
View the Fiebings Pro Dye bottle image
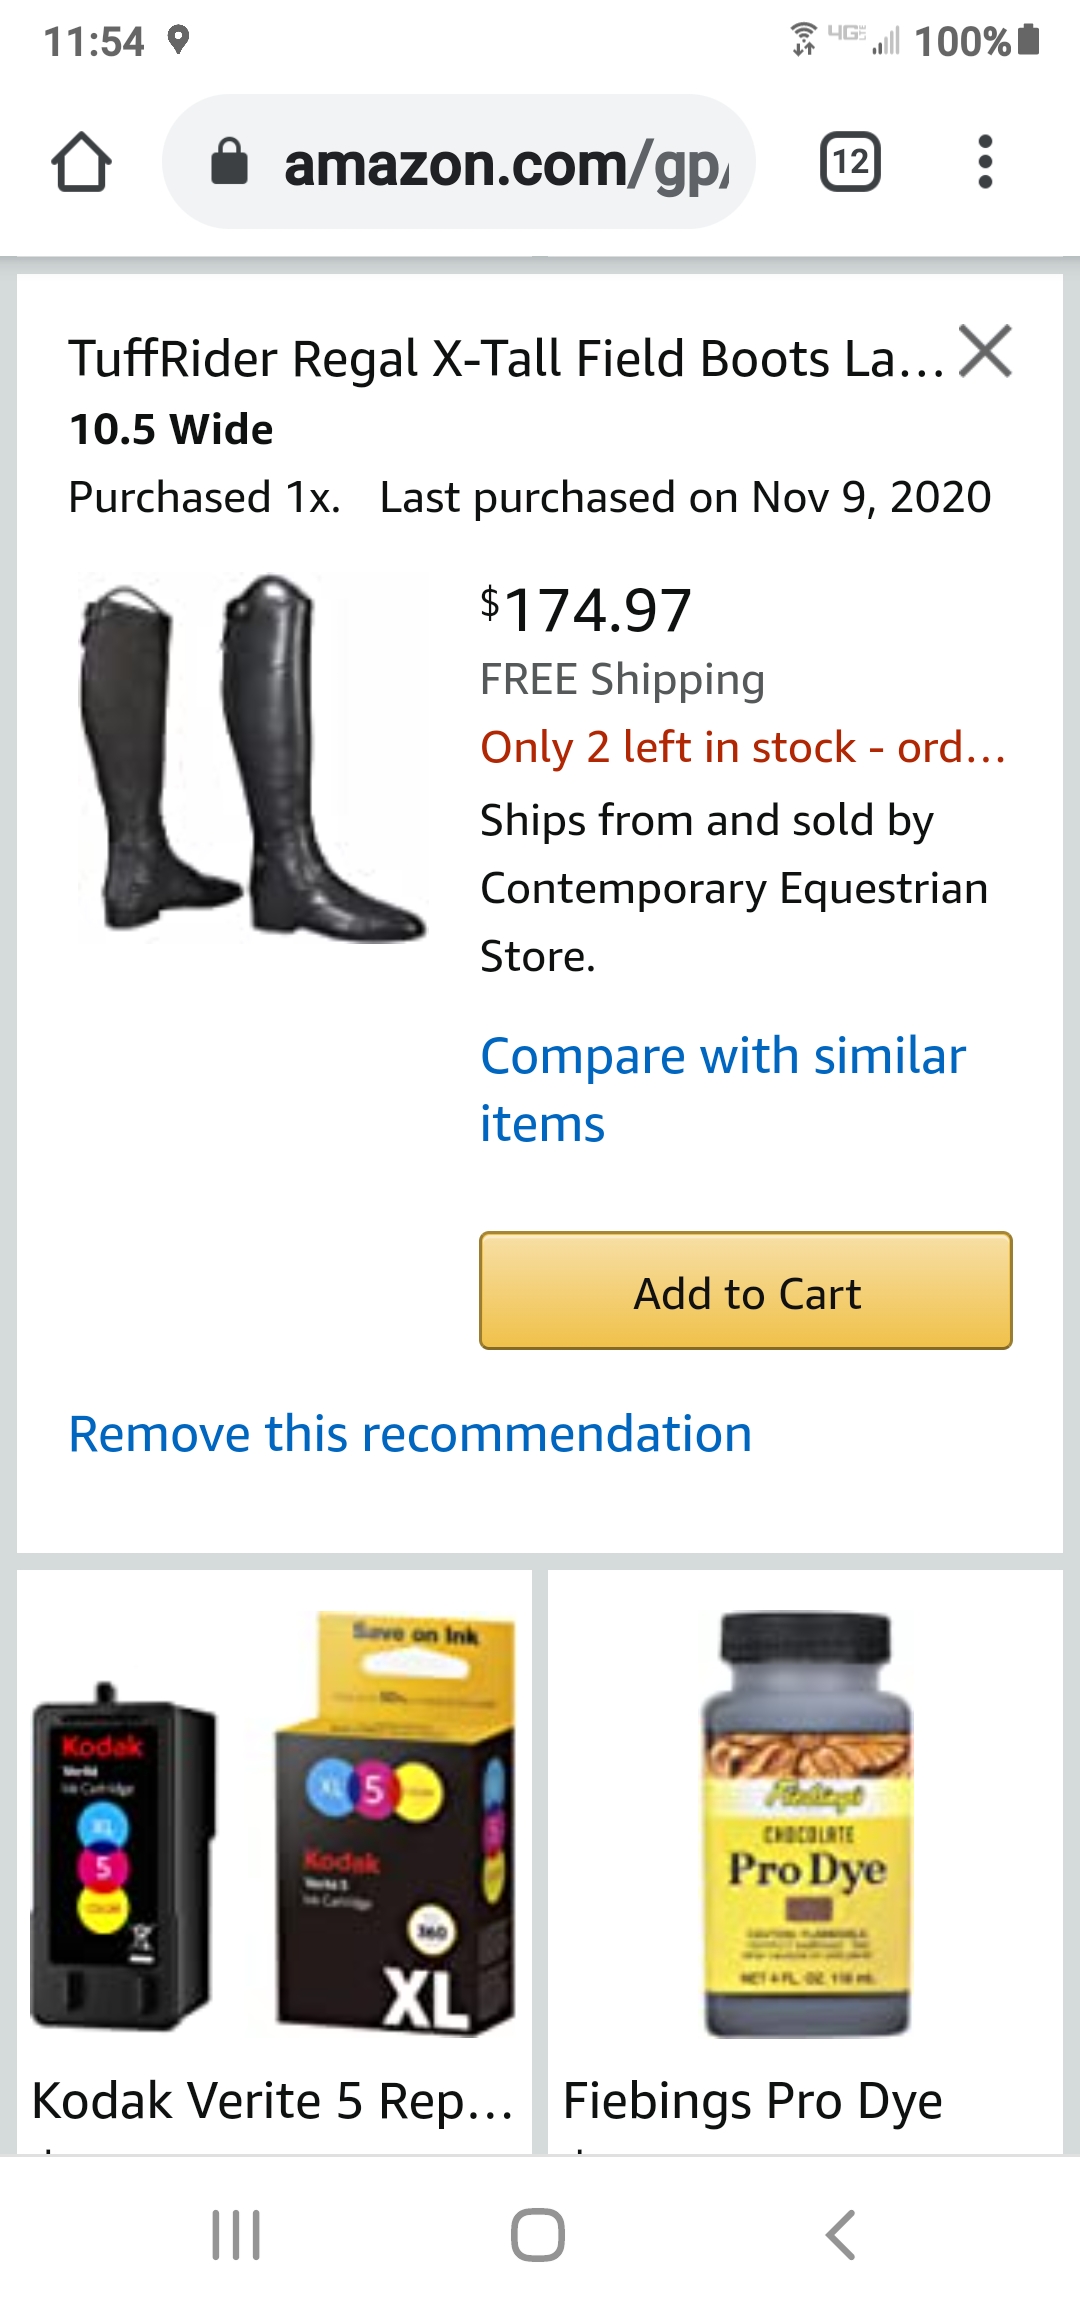[806, 1823]
